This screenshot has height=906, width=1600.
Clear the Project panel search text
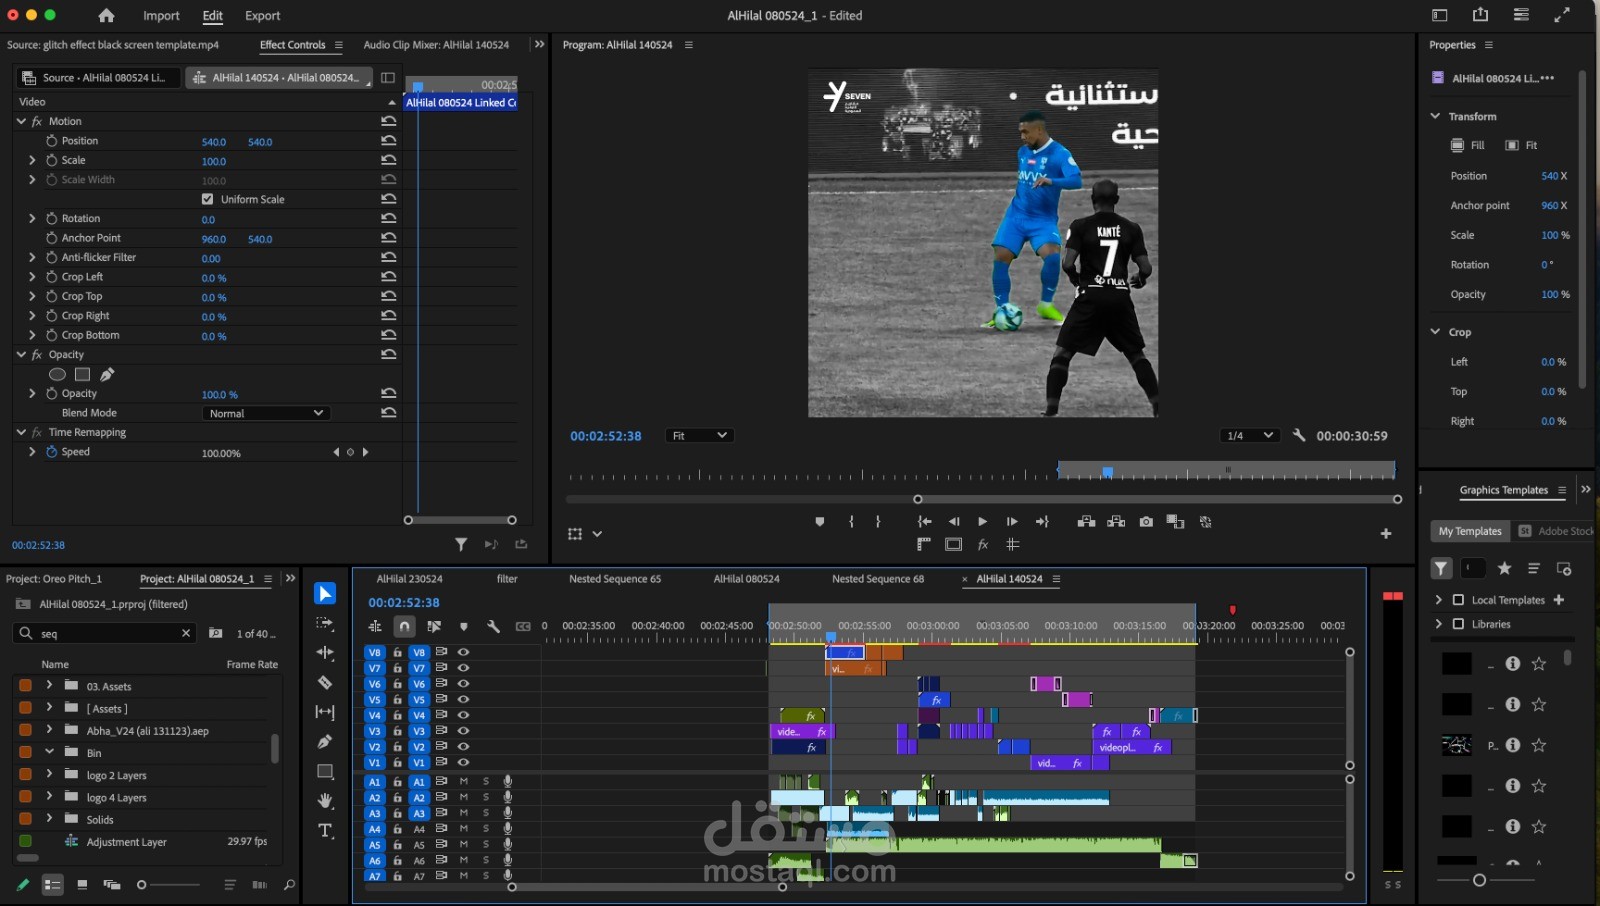[x=186, y=633]
